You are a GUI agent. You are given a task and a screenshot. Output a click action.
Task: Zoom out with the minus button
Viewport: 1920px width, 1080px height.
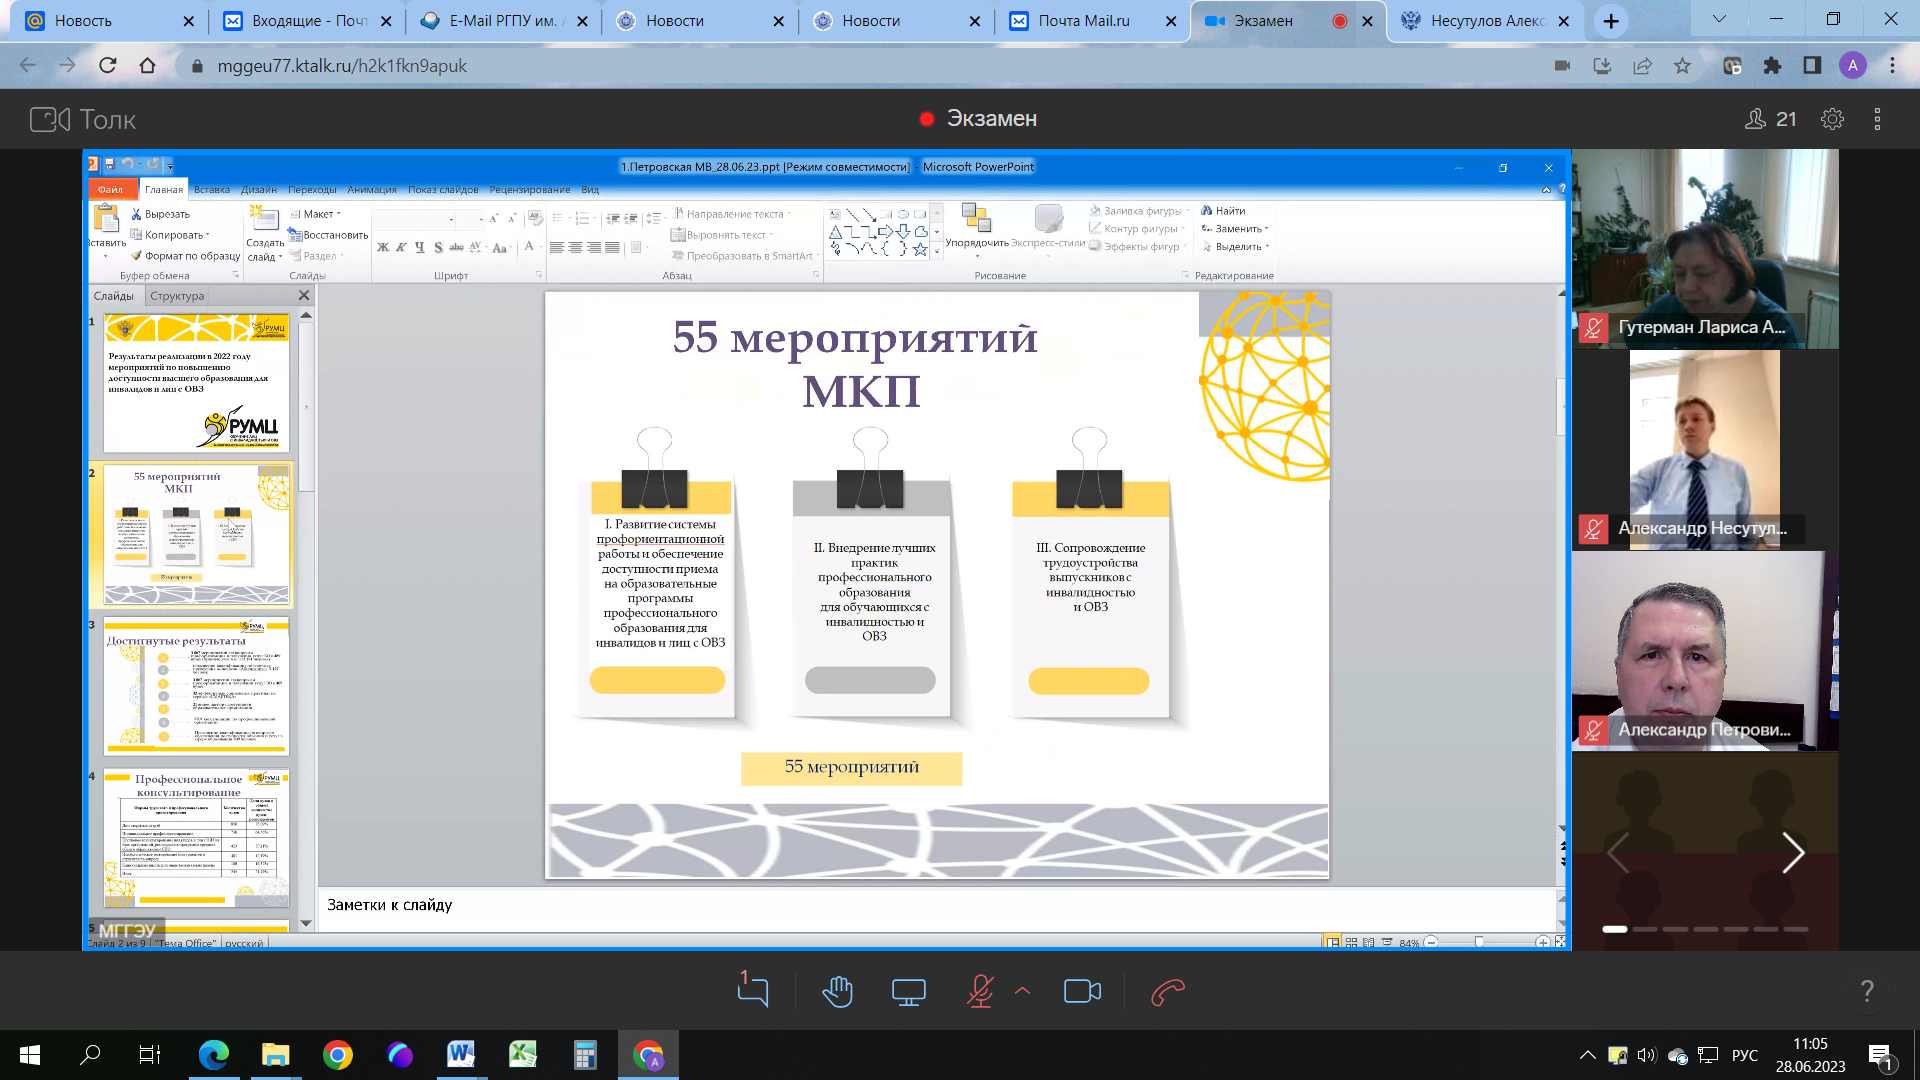(x=1431, y=942)
